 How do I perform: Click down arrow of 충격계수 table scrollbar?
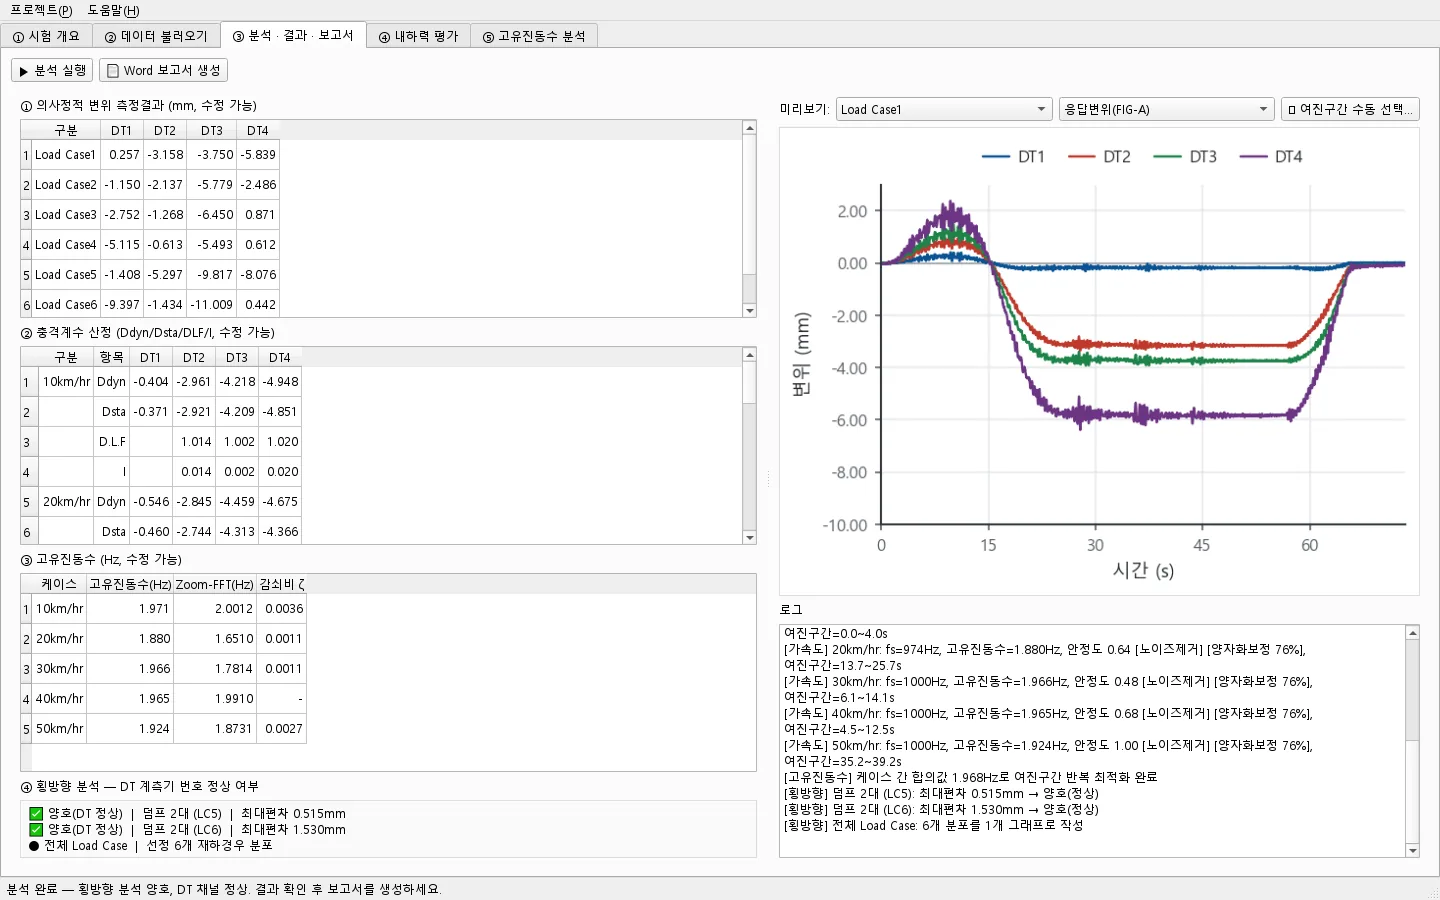click(x=750, y=538)
